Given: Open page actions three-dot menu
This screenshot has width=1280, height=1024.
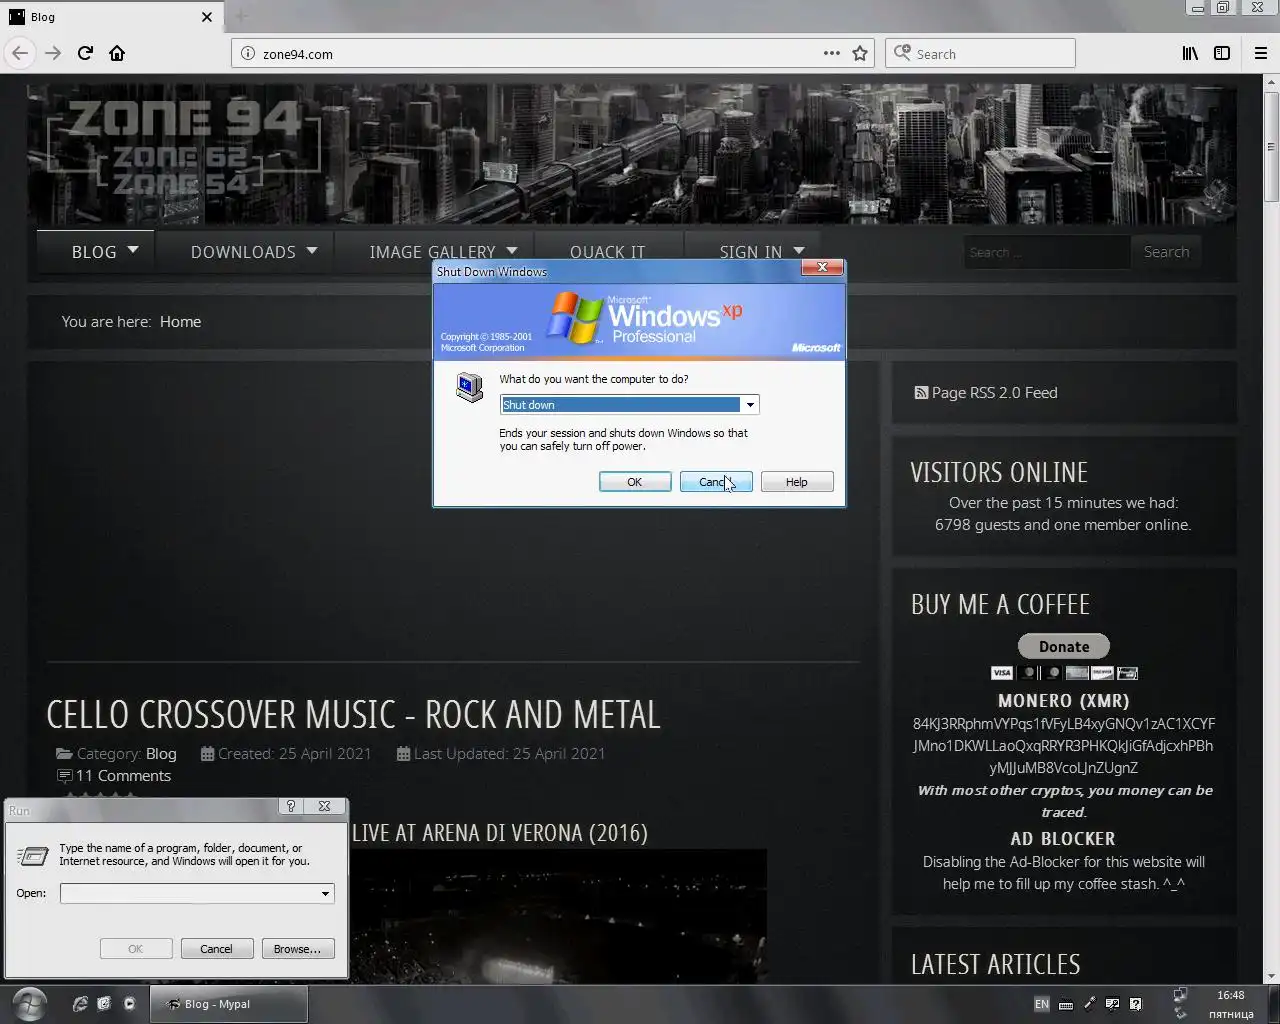Looking at the screenshot, I should pos(831,53).
